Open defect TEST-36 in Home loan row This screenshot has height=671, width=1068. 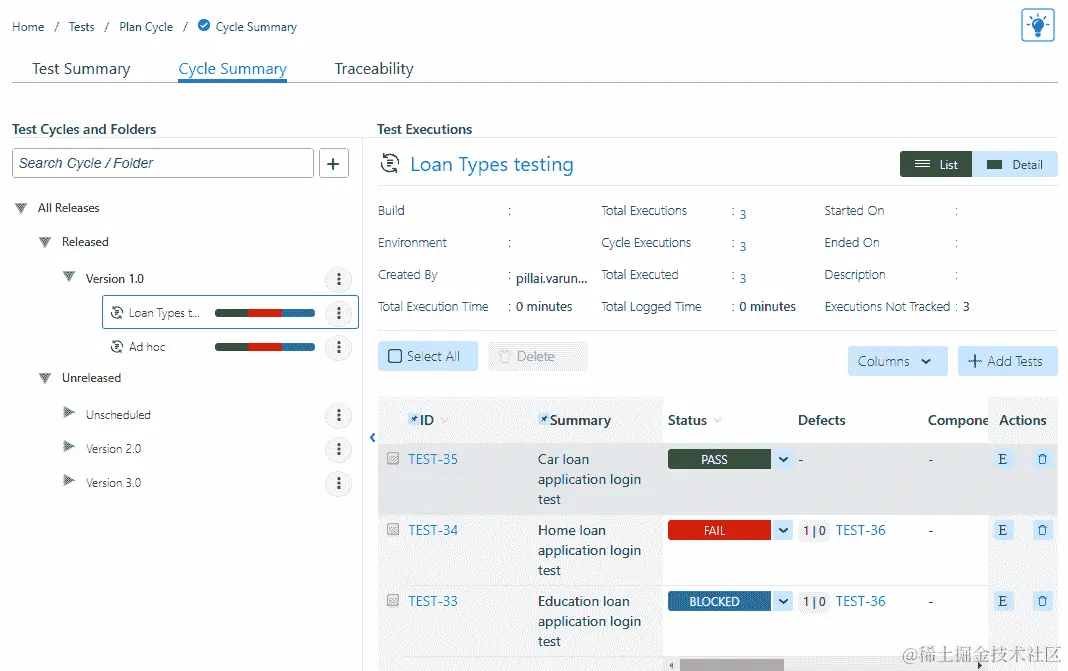[860, 530]
